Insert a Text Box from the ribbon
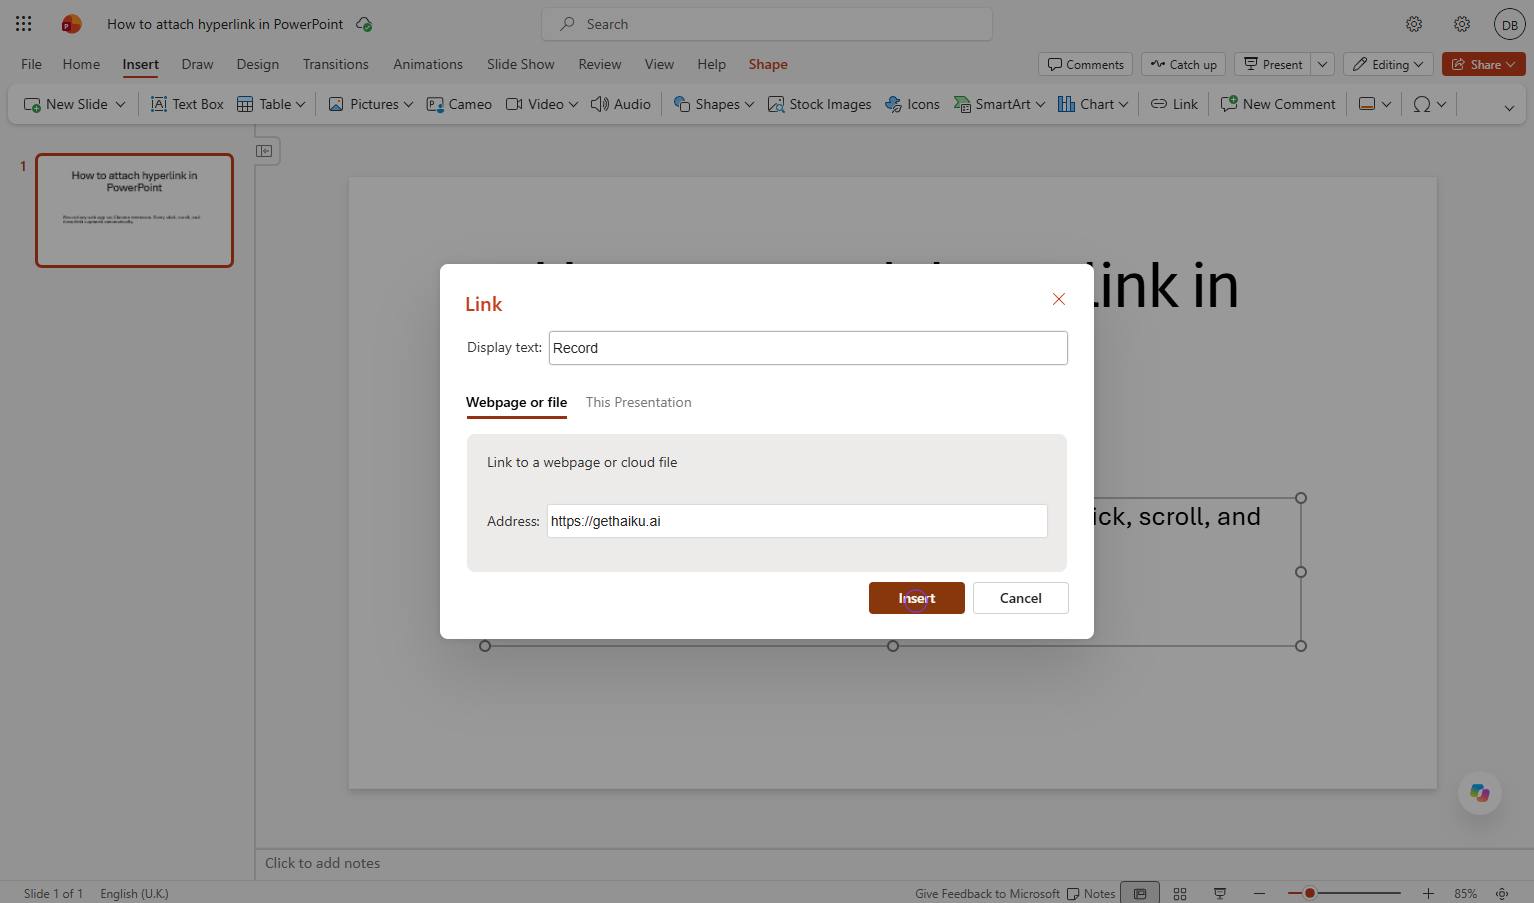Screen dimensions: 1534x903 [x=187, y=104]
